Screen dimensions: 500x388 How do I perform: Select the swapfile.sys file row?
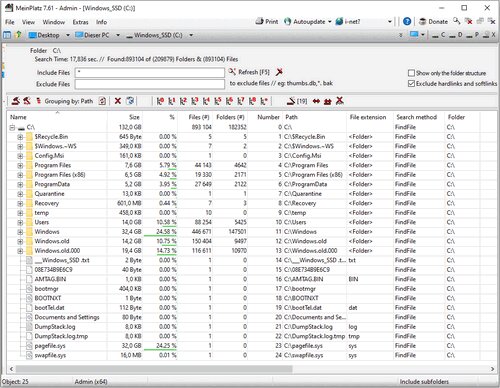point(252,355)
